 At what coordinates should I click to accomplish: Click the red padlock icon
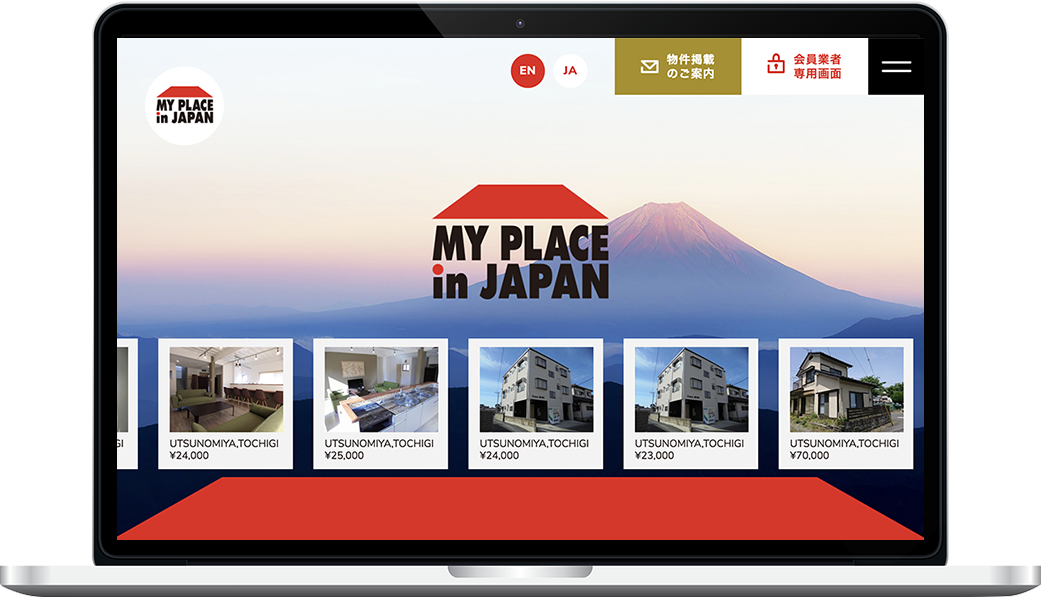click(776, 65)
